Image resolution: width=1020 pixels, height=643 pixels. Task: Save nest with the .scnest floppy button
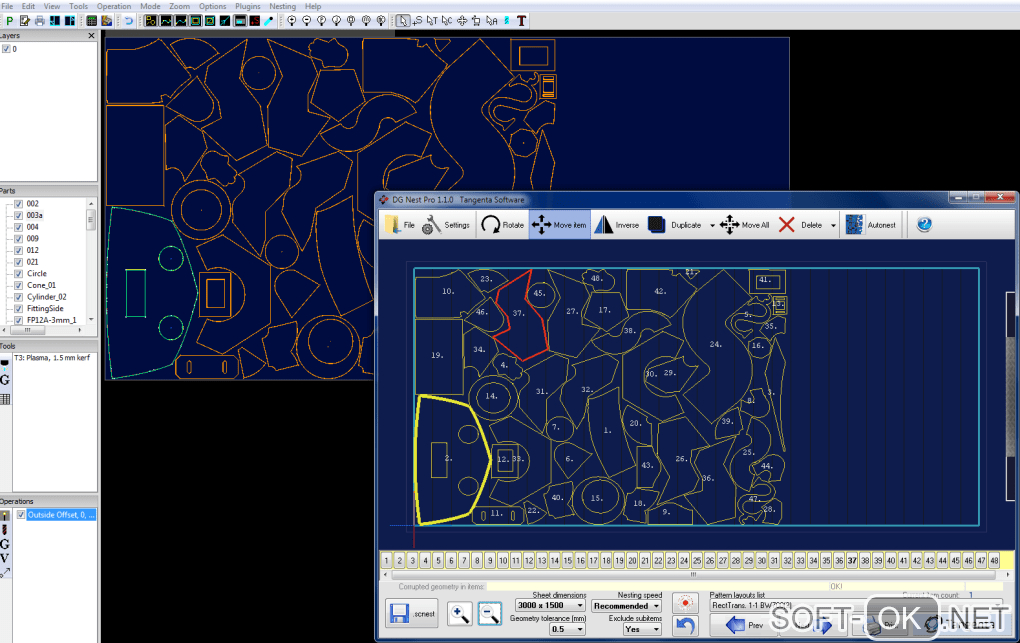pyautogui.click(x=412, y=613)
